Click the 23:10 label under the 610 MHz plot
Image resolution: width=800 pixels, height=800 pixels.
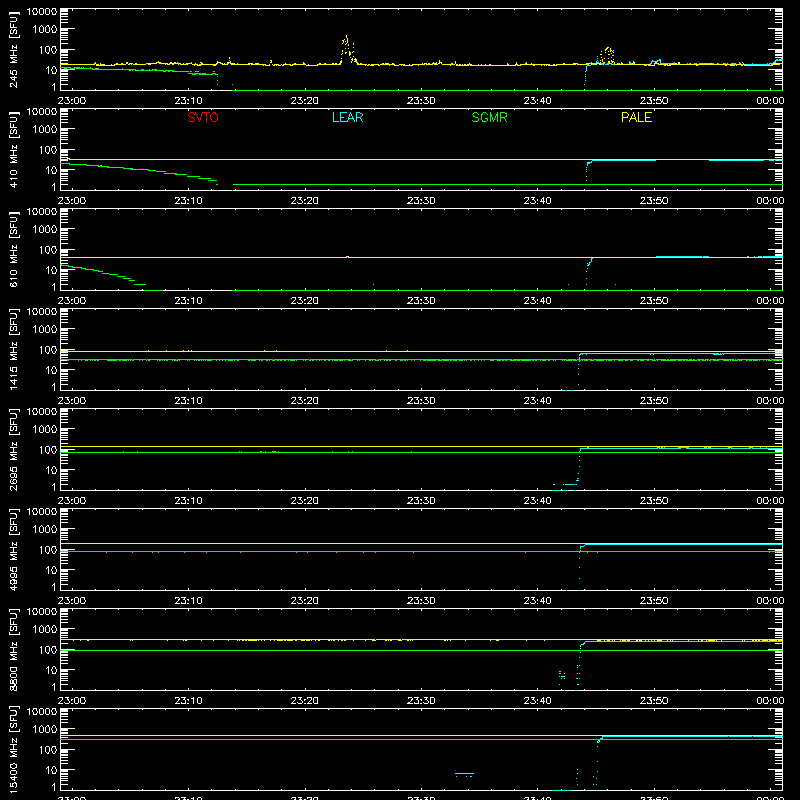(x=188, y=301)
